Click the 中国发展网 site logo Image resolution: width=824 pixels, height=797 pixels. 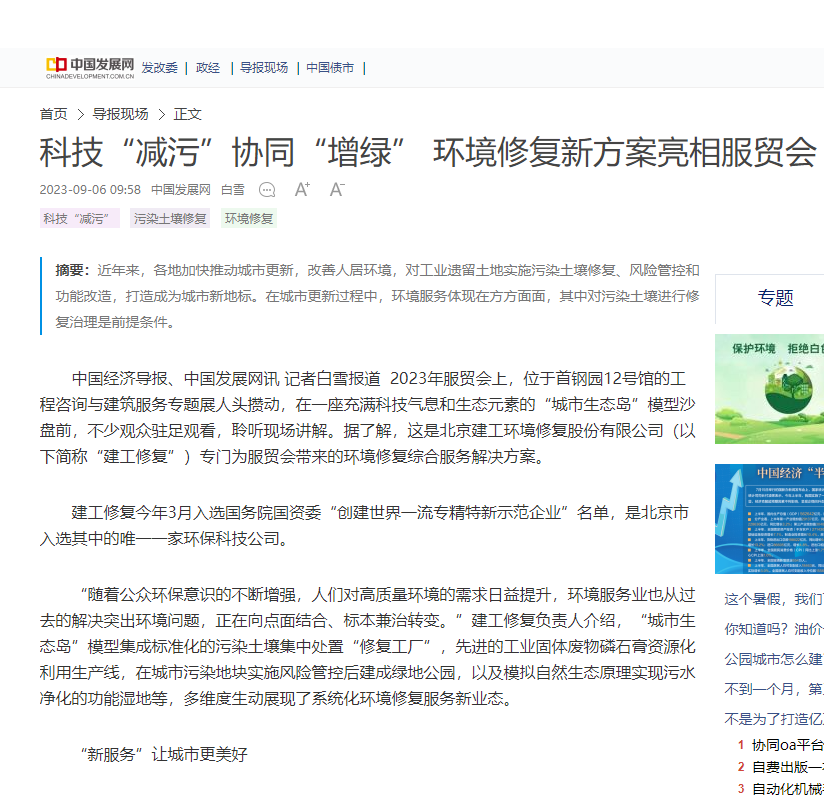pos(90,68)
